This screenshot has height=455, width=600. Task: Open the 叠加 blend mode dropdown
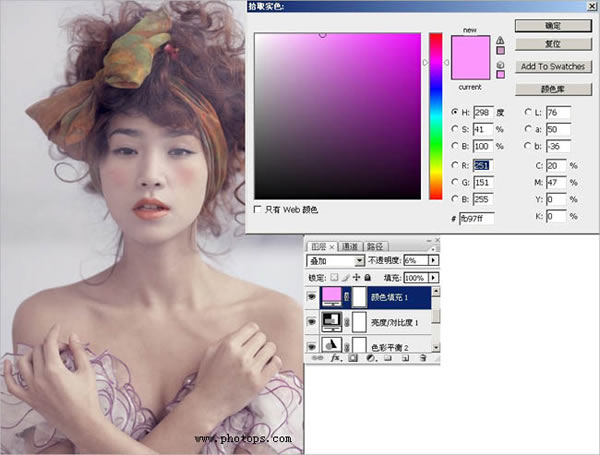359,261
